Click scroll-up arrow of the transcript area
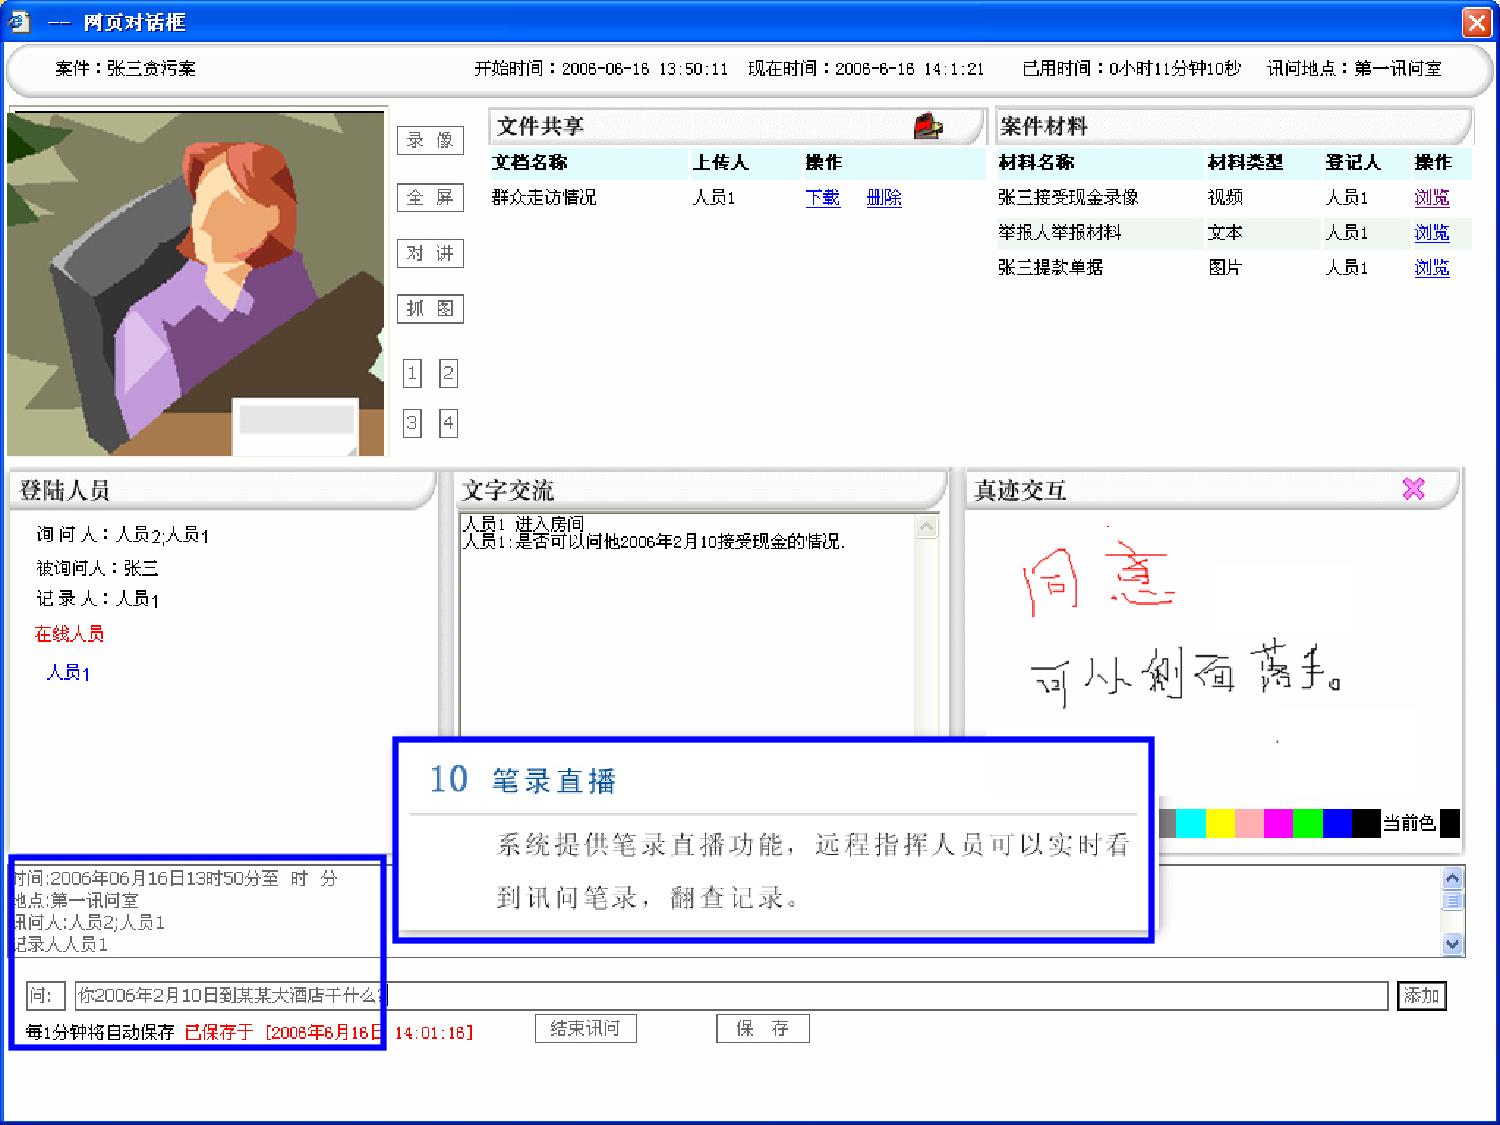This screenshot has width=1500, height=1125. pos(1452,878)
